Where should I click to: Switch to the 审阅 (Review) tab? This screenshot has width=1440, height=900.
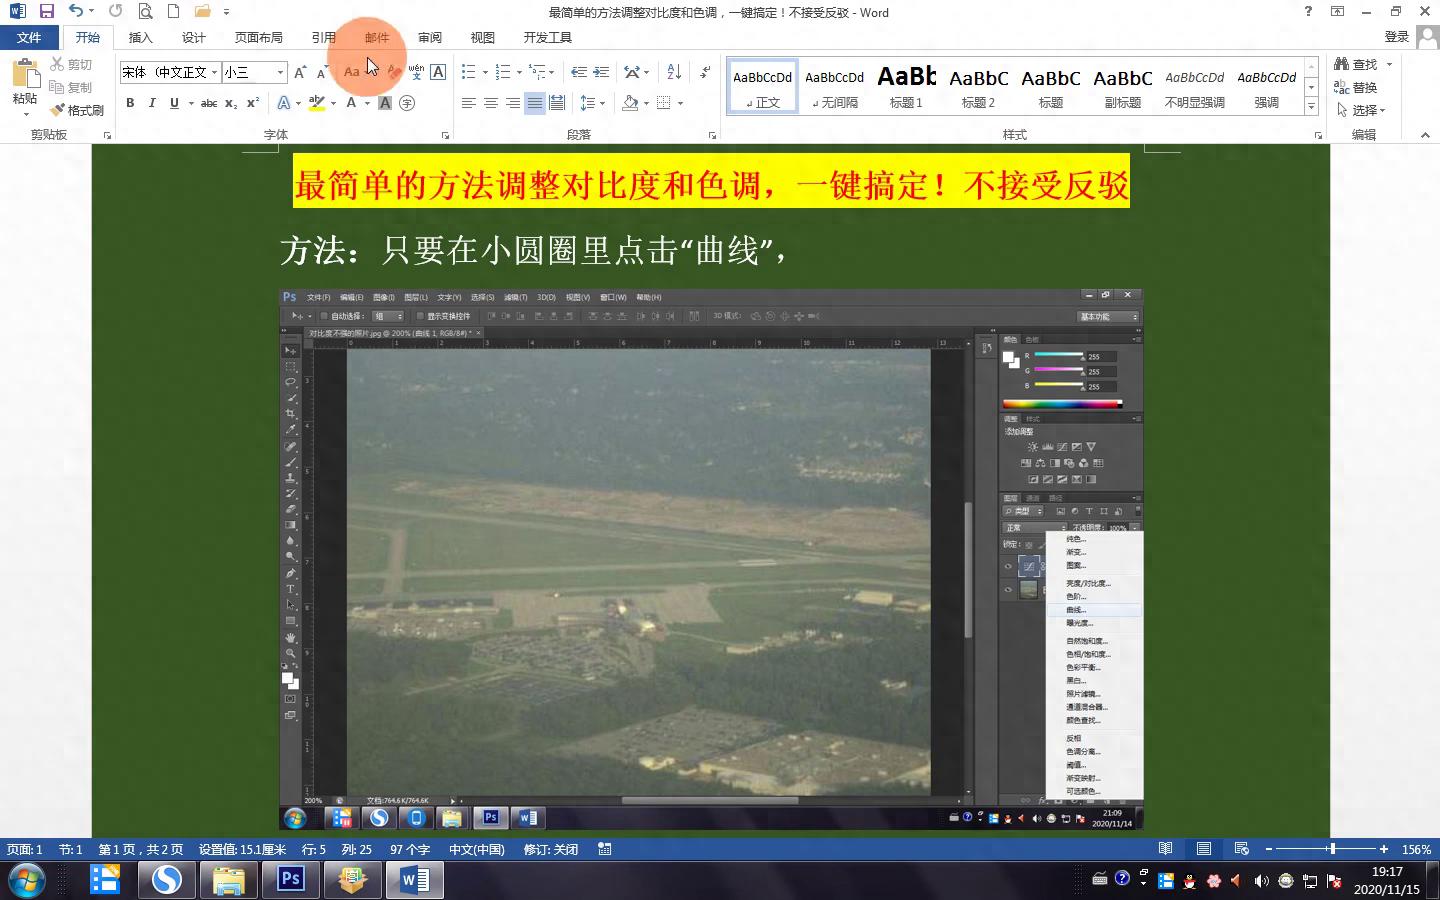point(430,37)
